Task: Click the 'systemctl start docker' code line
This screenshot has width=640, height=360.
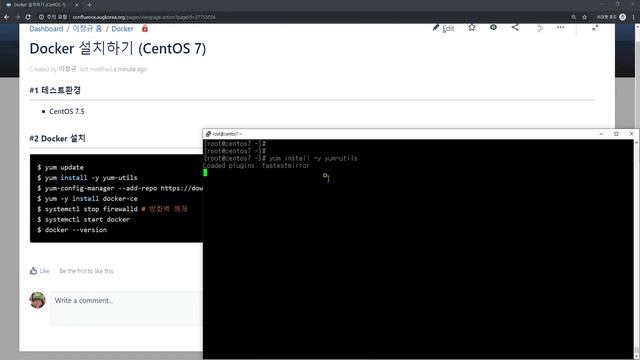Action: pyautogui.click(x=84, y=220)
